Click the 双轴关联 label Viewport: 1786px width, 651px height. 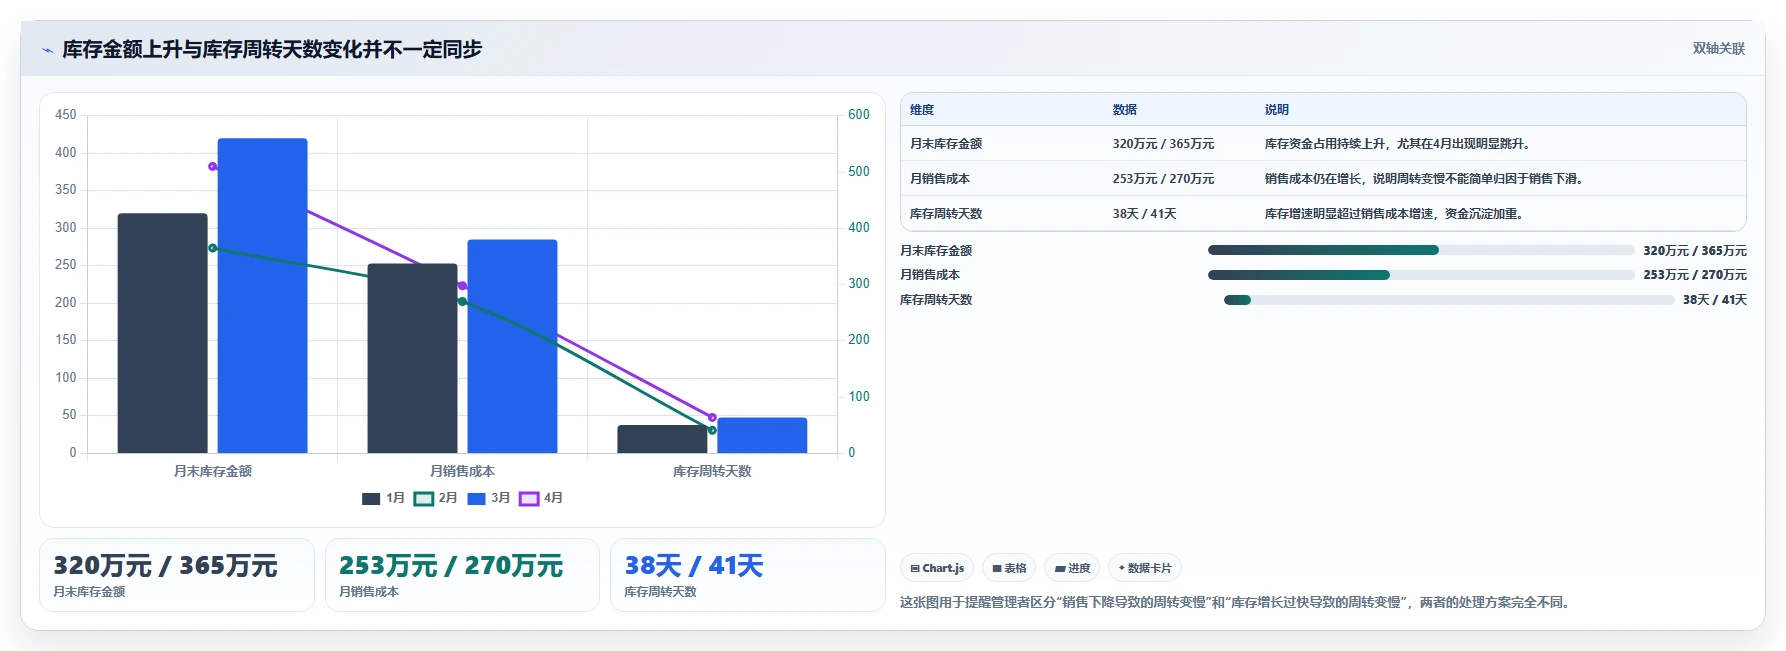1718,48
